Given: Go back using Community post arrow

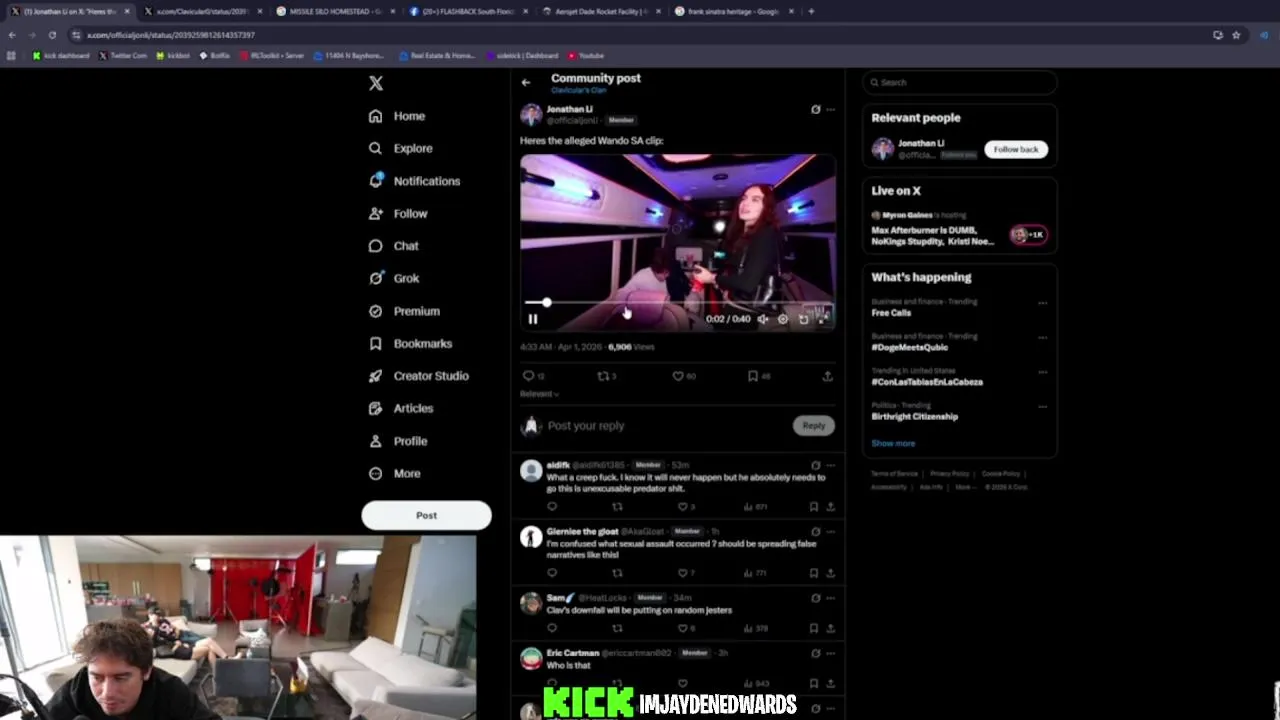Looking at the screenshot, I should pyautogui.click(x=526, y=83).
